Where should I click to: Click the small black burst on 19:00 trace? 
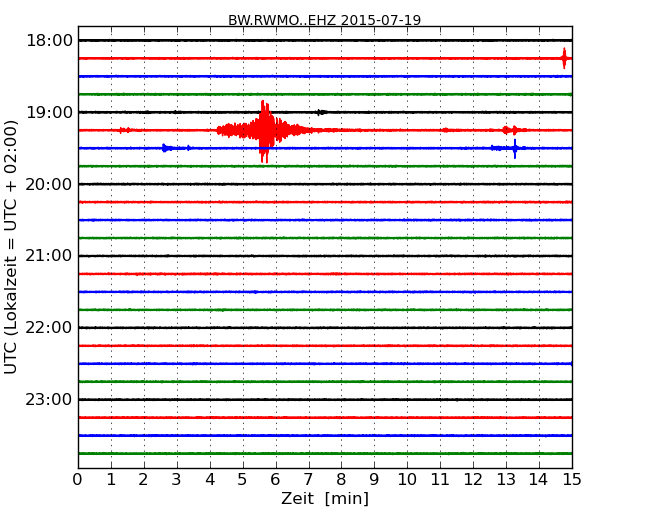tap(321, 112)
